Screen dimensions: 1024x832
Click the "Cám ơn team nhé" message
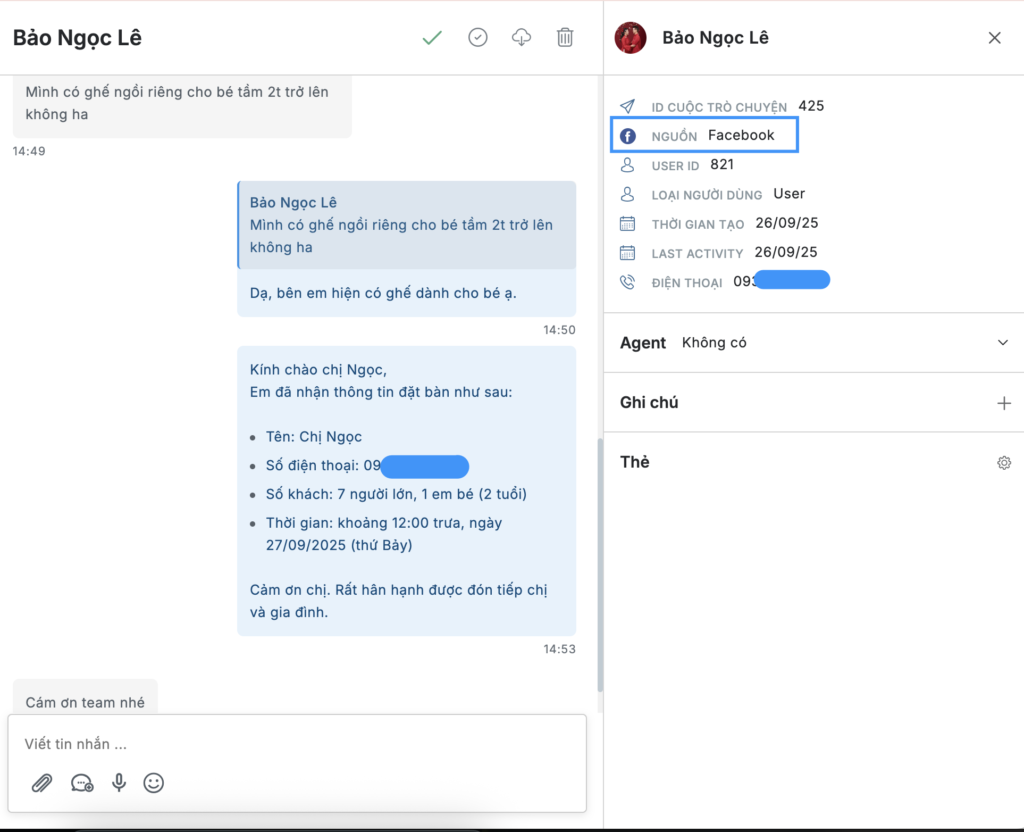tap(85, 702)
